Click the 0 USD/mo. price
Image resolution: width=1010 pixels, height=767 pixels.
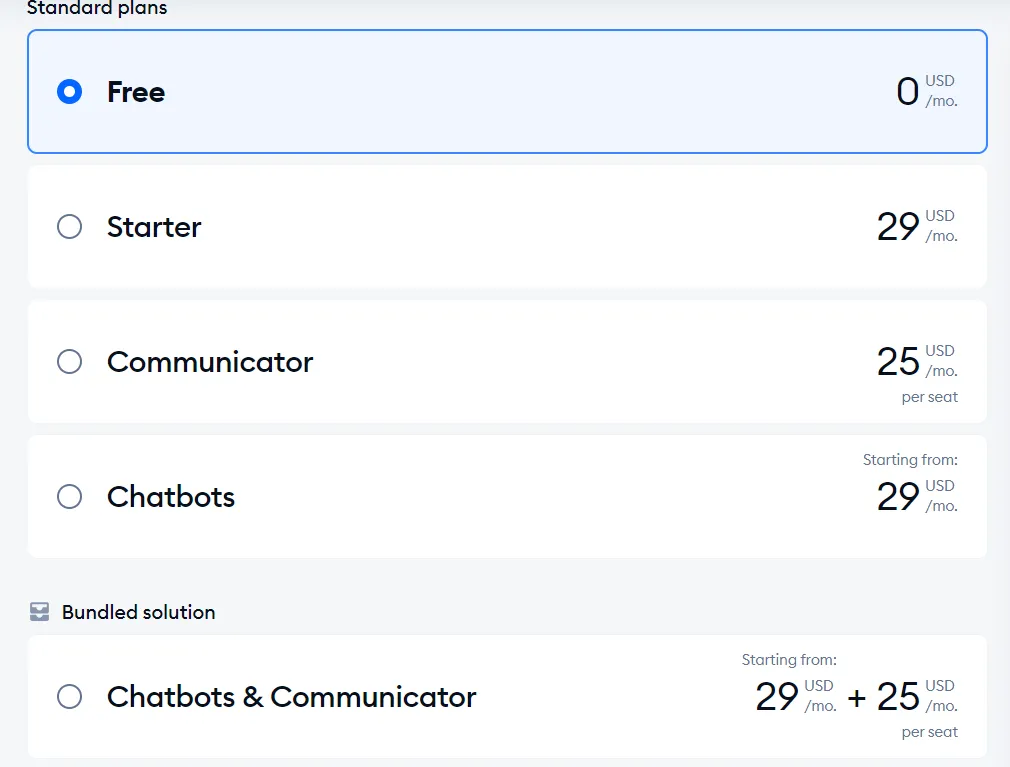pyautogui.click(x=927, y=91)
